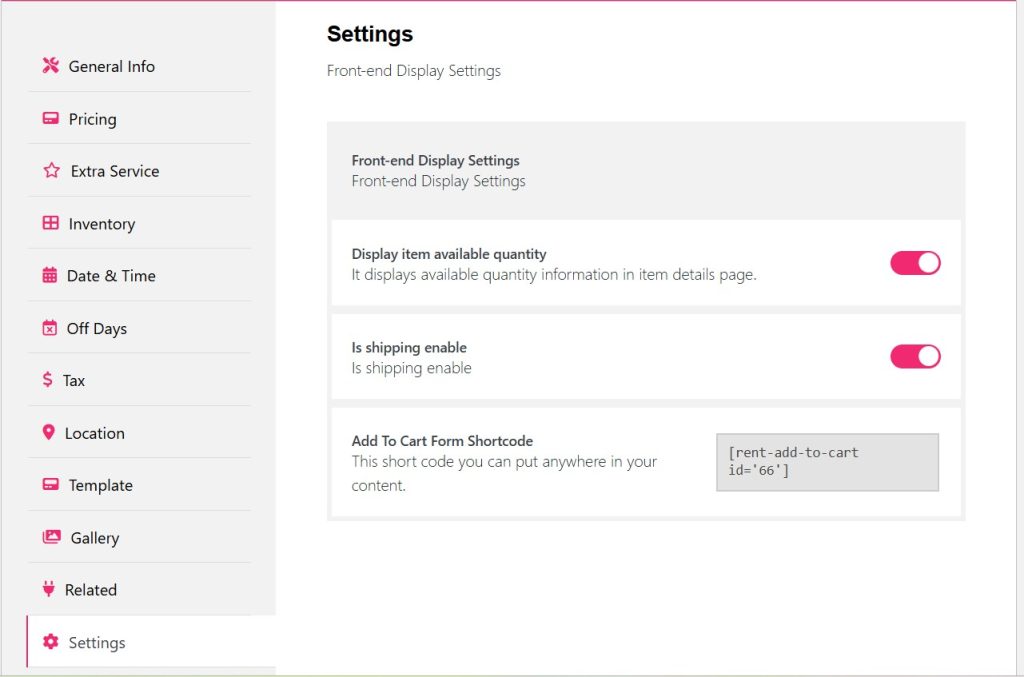Click the Related plug icon
Viewport: 1024px width, 677px height.
coord(48,590)
